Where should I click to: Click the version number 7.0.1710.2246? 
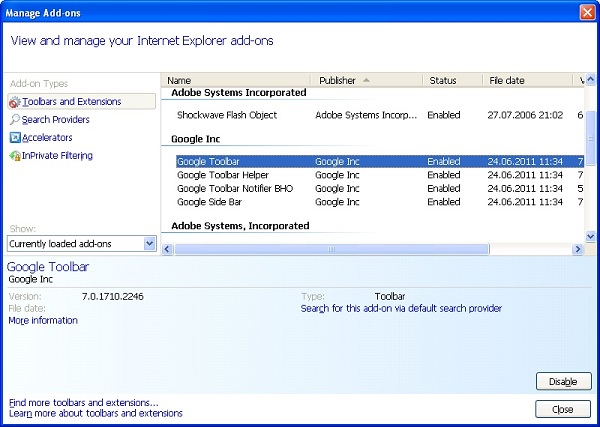coord(112,297)
